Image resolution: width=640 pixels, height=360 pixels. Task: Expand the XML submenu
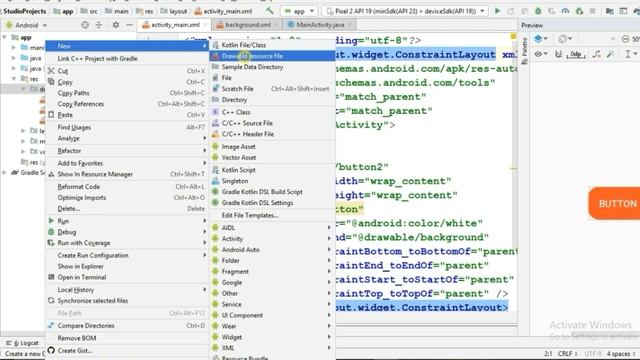[272, 348]
